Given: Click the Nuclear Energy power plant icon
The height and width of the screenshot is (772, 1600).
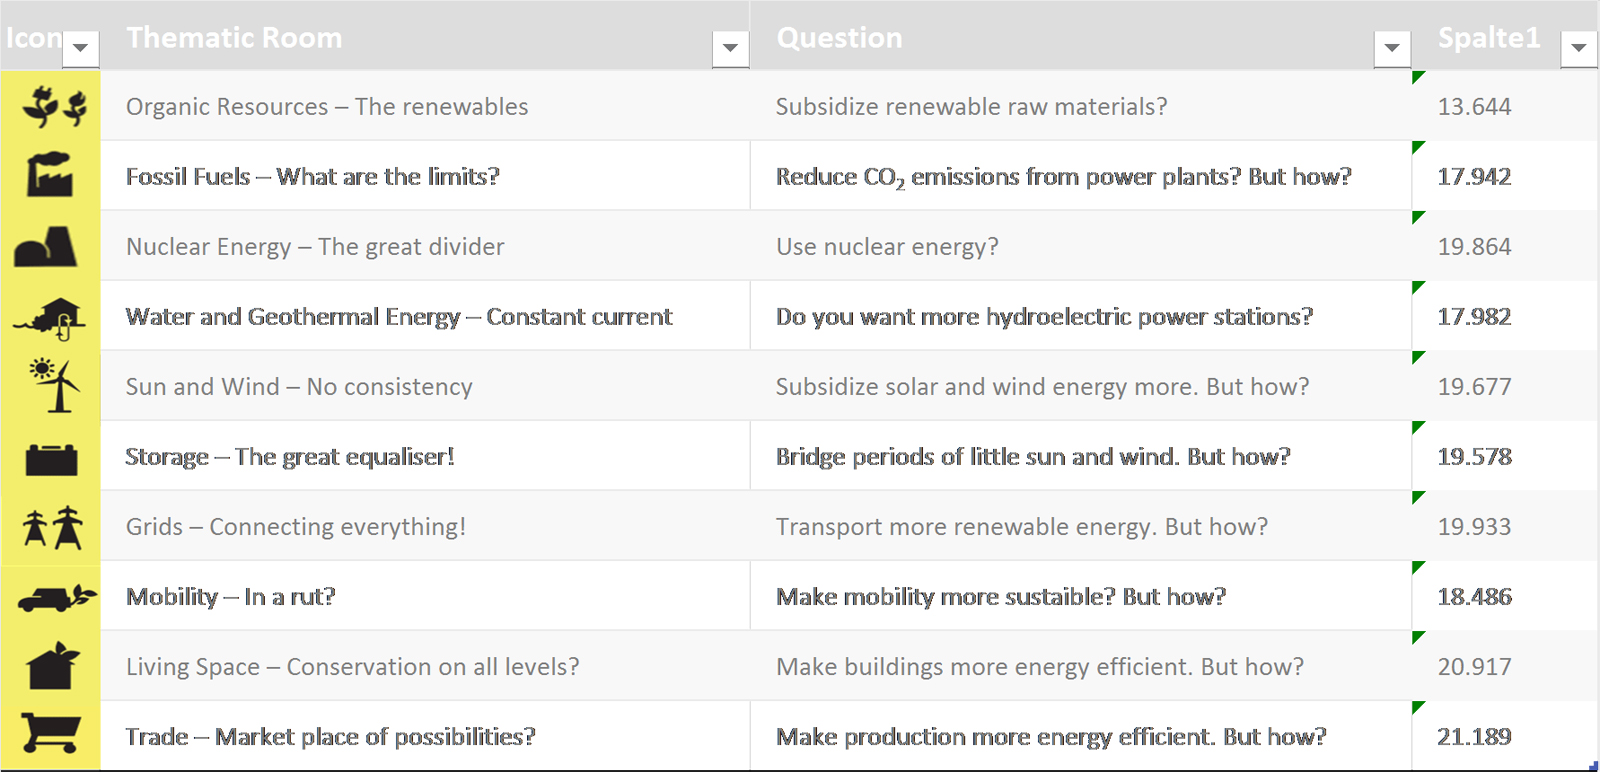Looking at the screenshot, I should [x=46, y=246].
